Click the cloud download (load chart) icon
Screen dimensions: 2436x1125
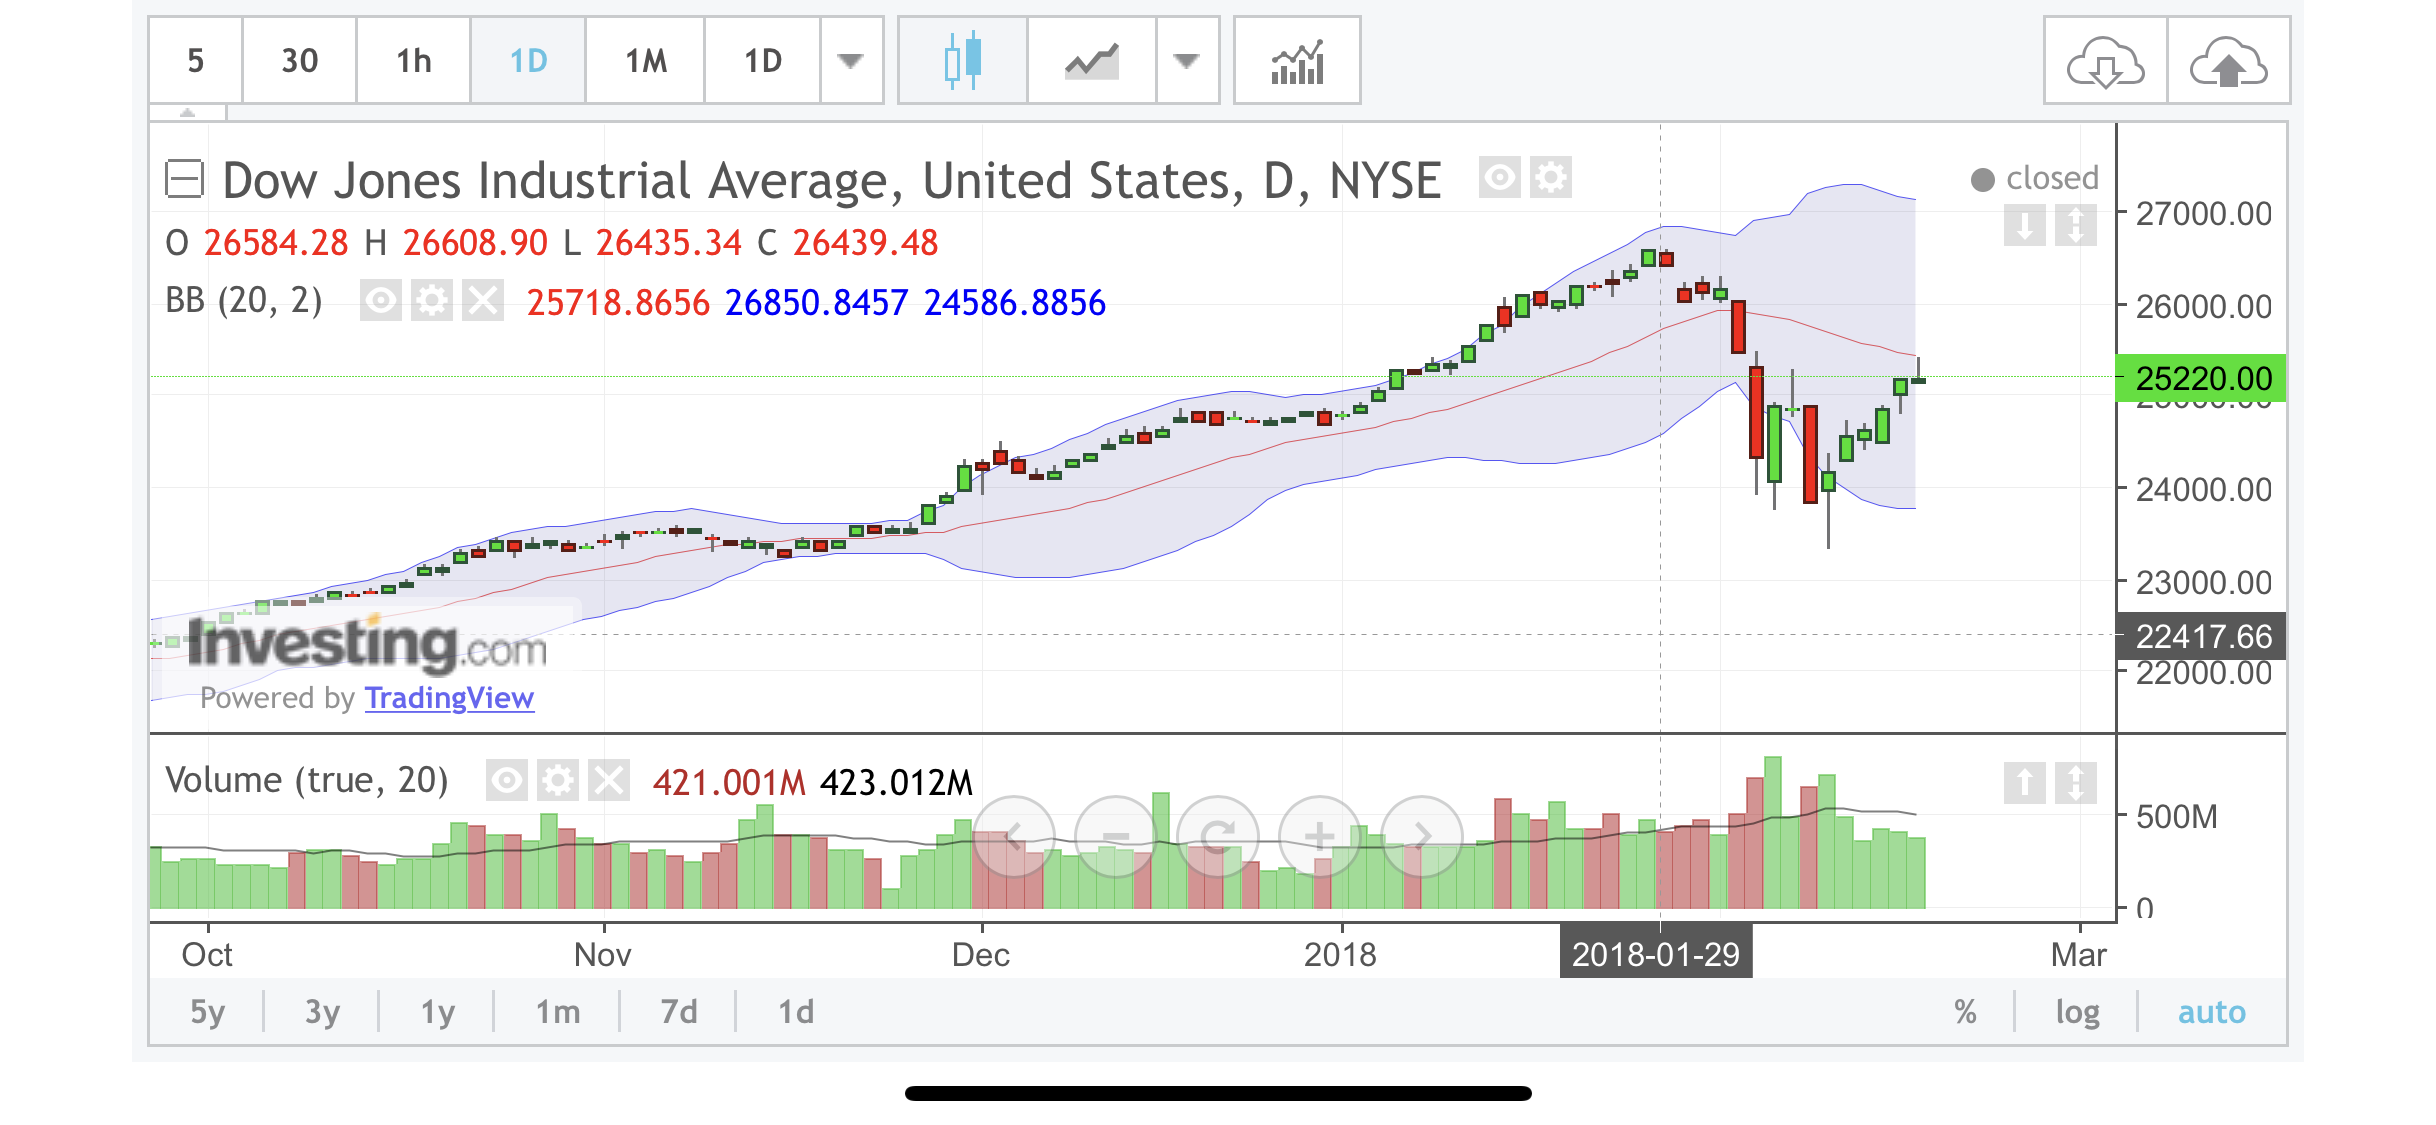tap(2105, 63)
